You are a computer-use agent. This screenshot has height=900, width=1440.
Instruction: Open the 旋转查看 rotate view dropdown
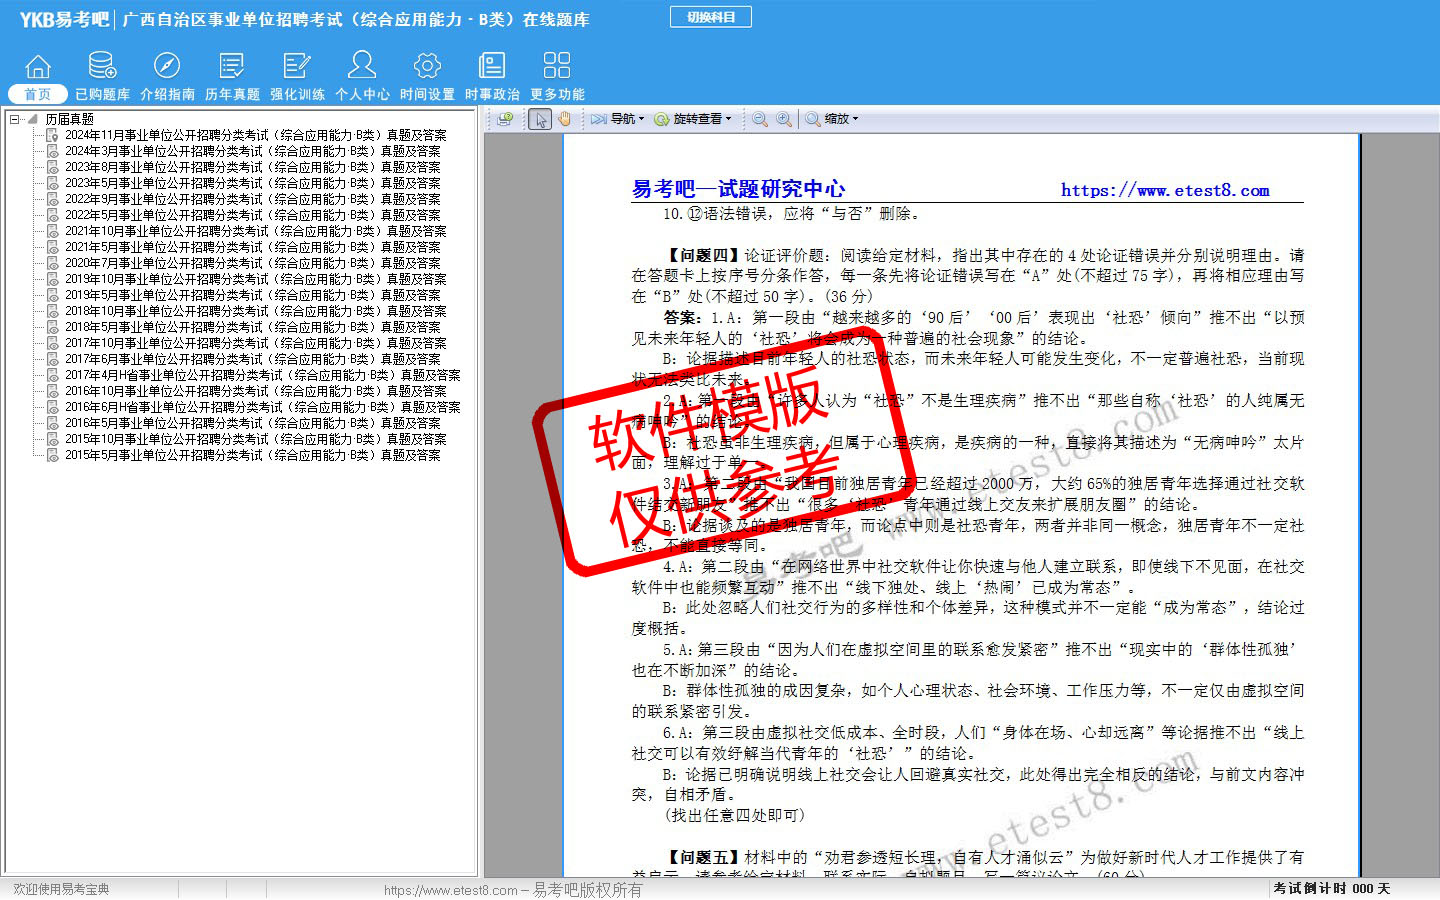693,119
